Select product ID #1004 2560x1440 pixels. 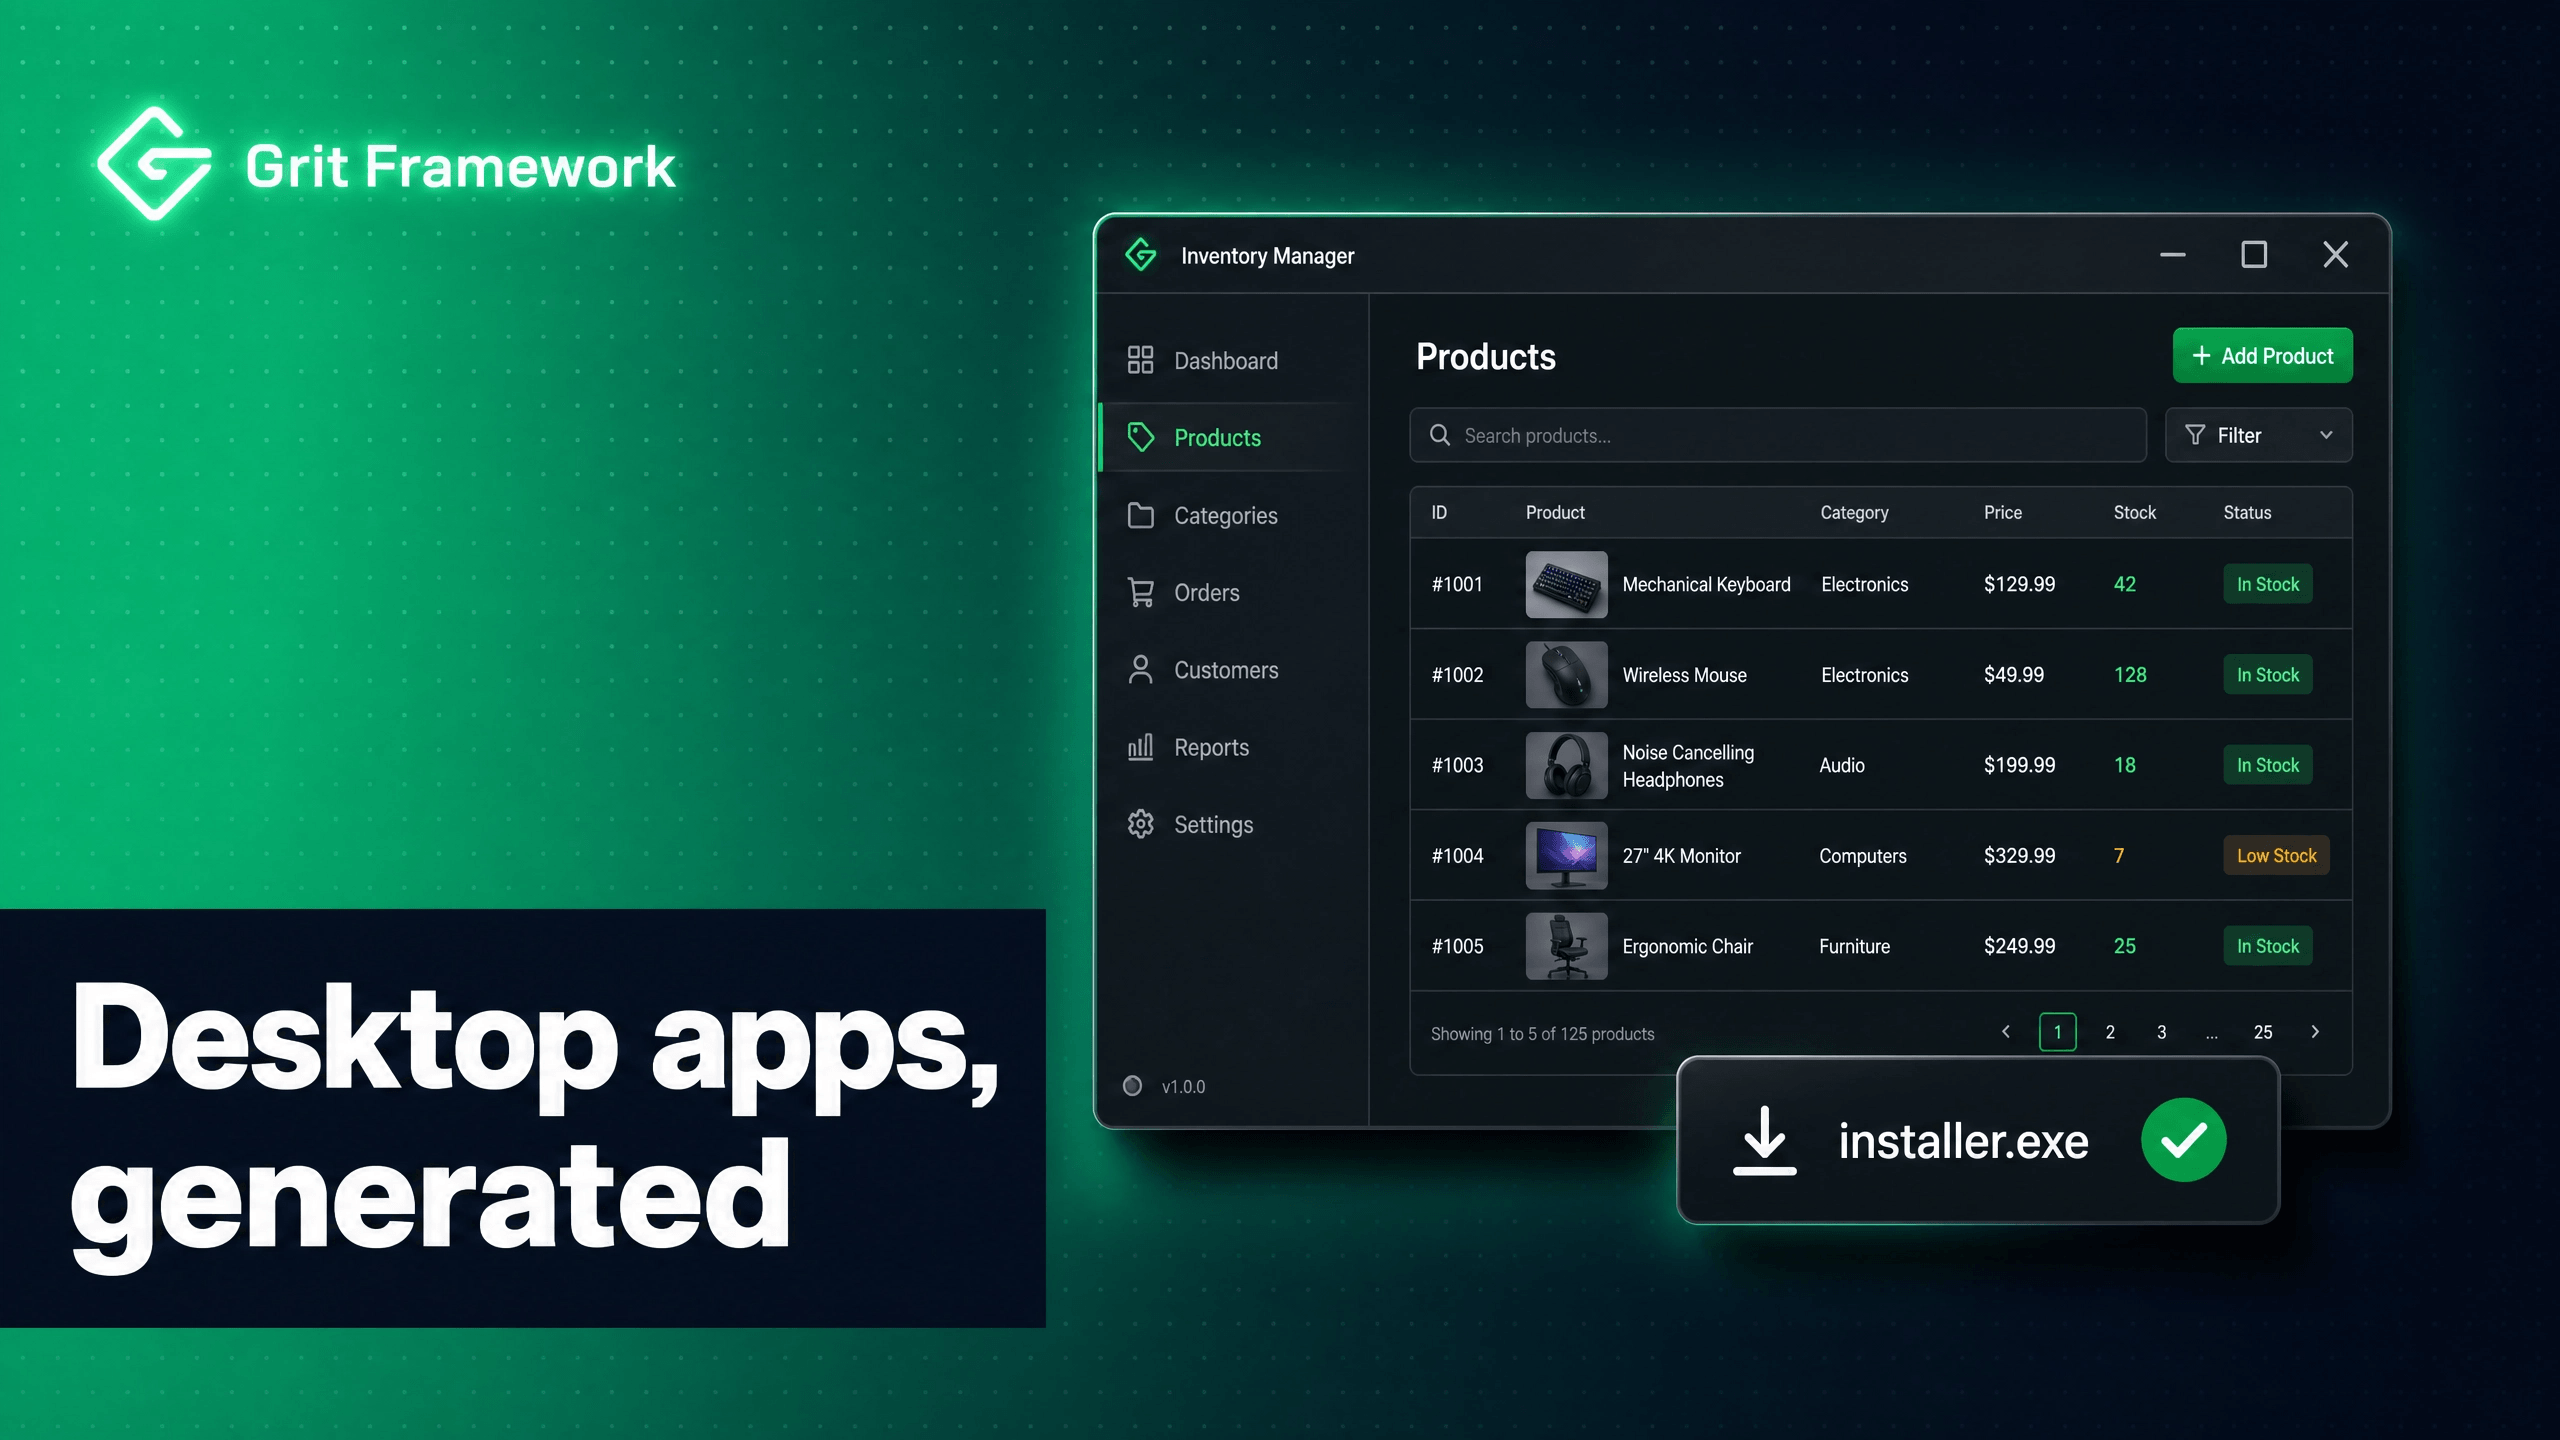(1457, 856)
